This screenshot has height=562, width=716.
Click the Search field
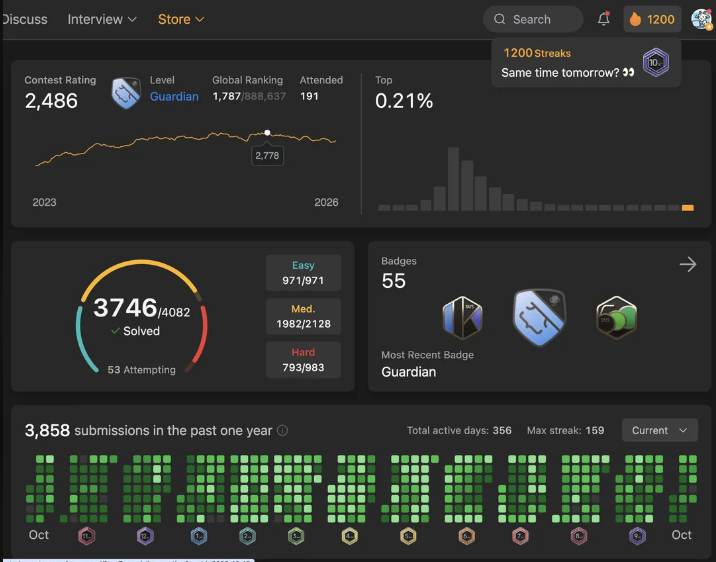coord(533,19)
